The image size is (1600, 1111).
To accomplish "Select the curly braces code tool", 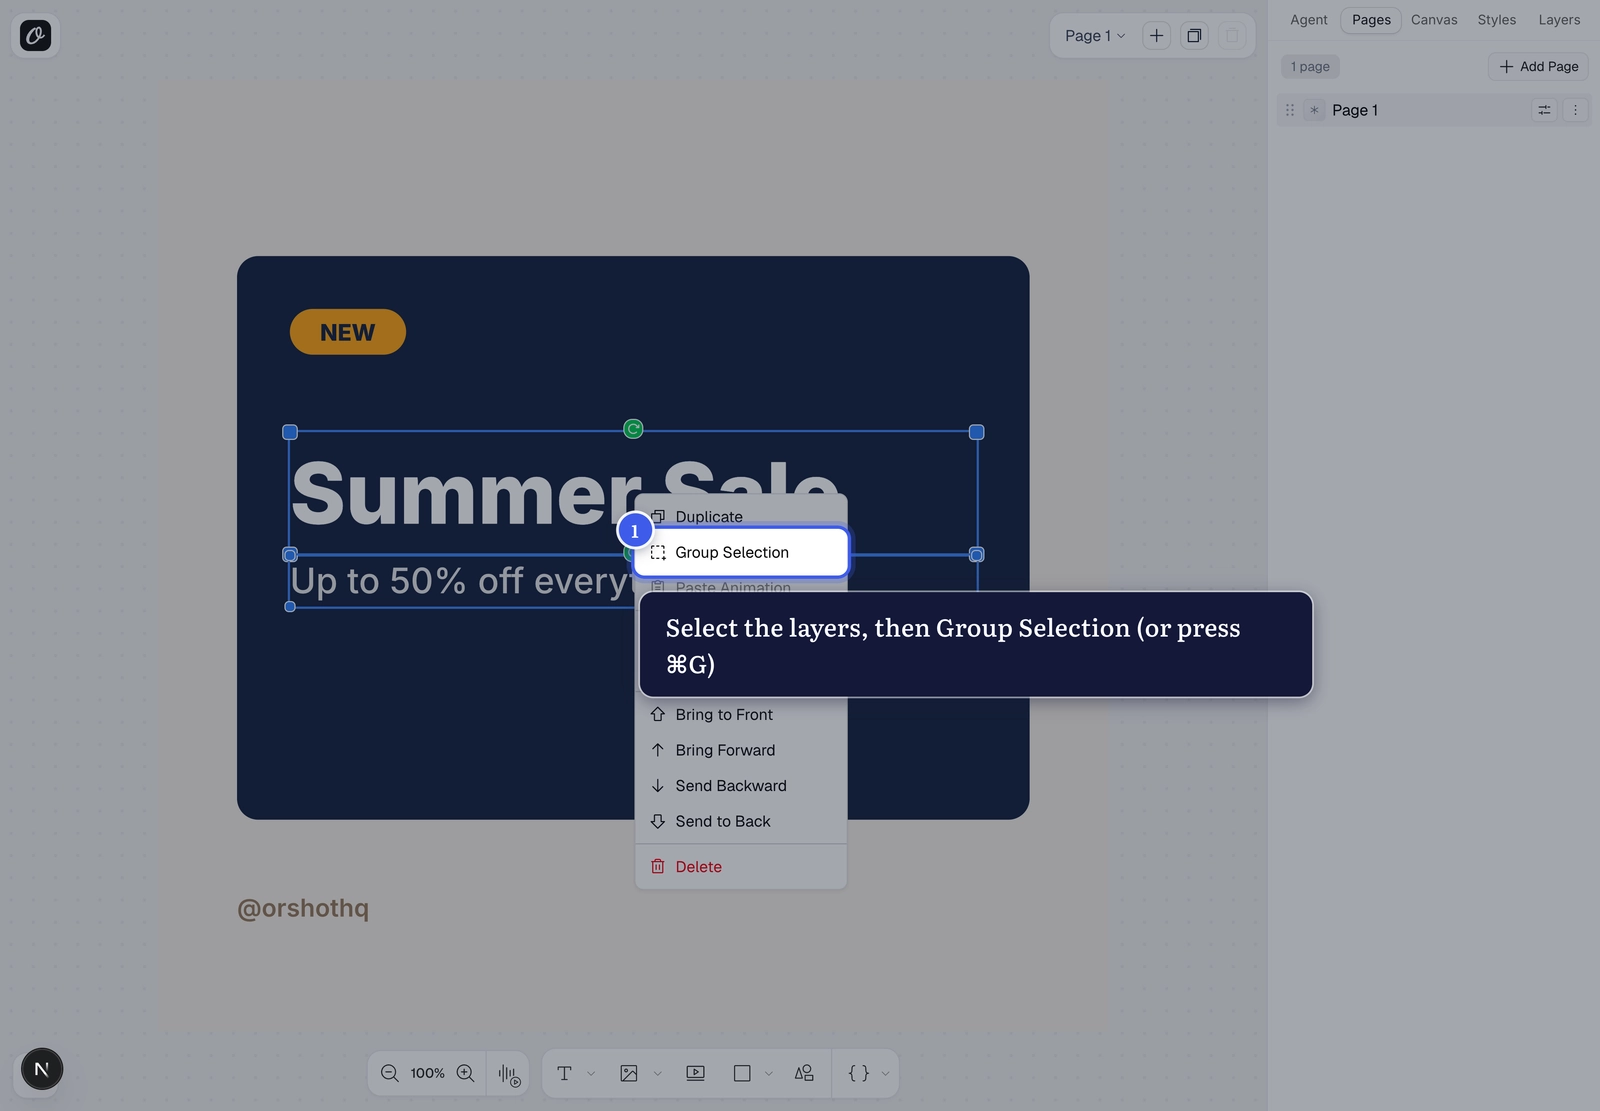I will pos(858,1073).
